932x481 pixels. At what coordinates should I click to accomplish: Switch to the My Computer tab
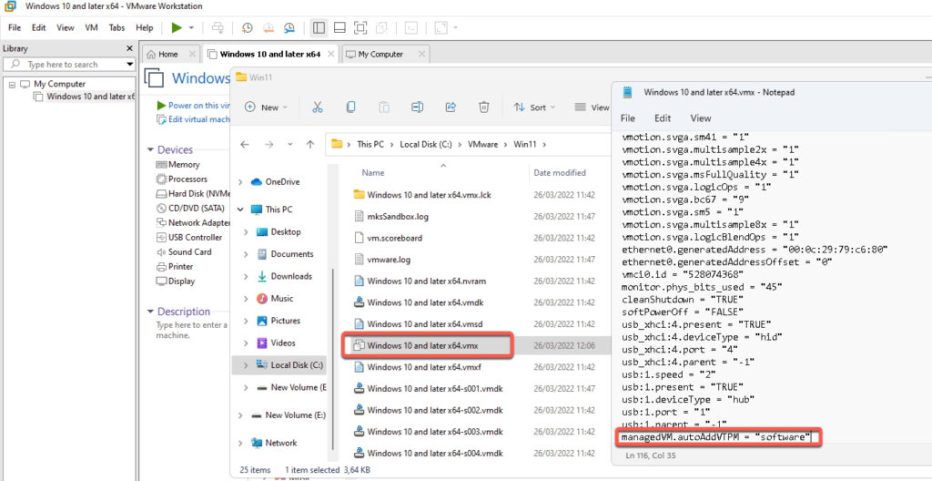click(380, 54)
